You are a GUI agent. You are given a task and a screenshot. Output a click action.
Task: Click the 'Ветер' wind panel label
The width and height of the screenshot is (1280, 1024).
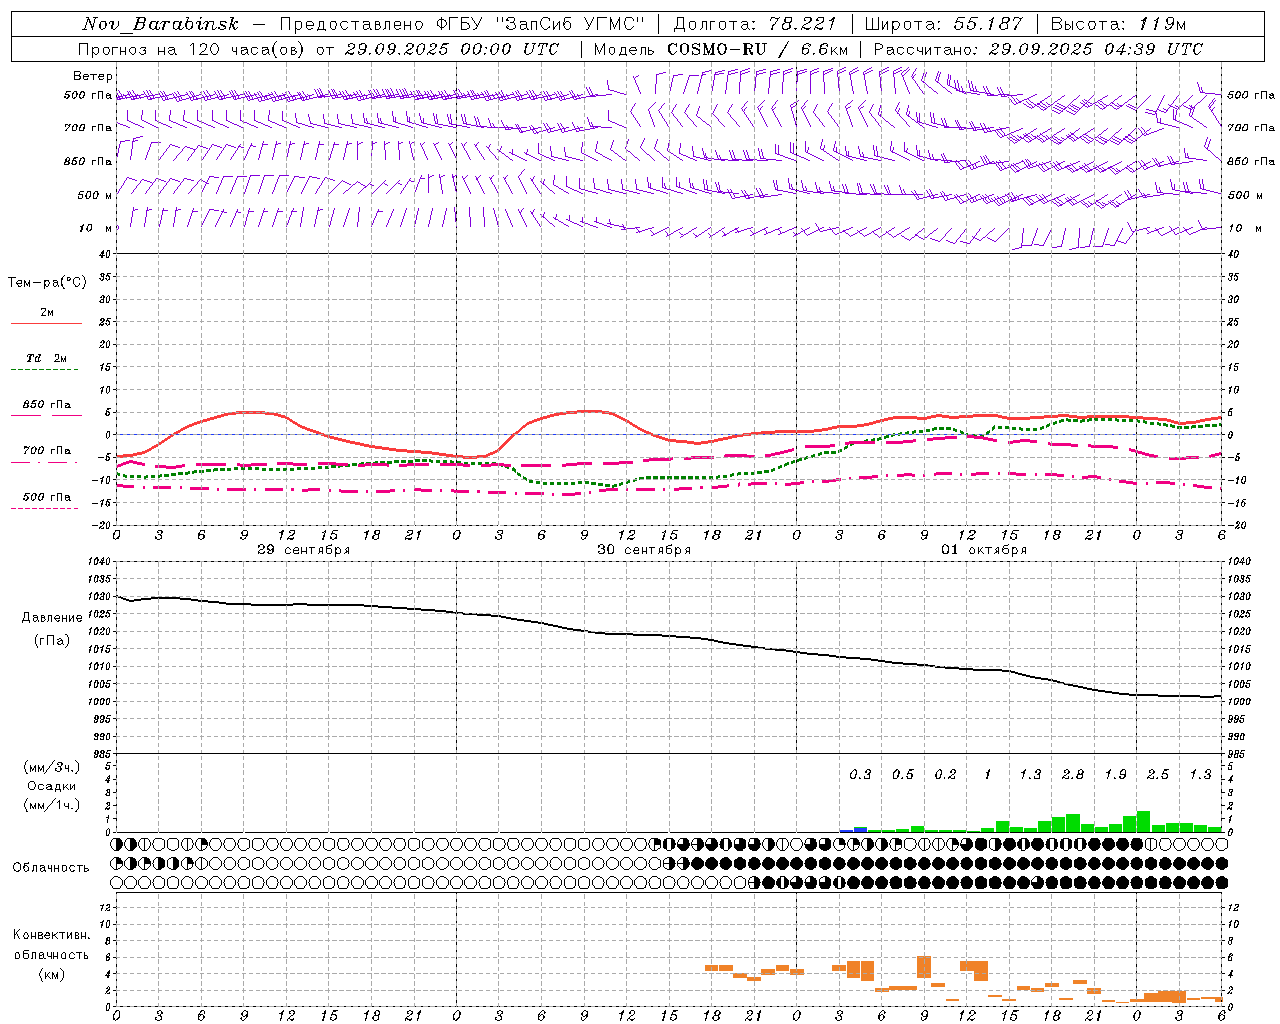93,76
